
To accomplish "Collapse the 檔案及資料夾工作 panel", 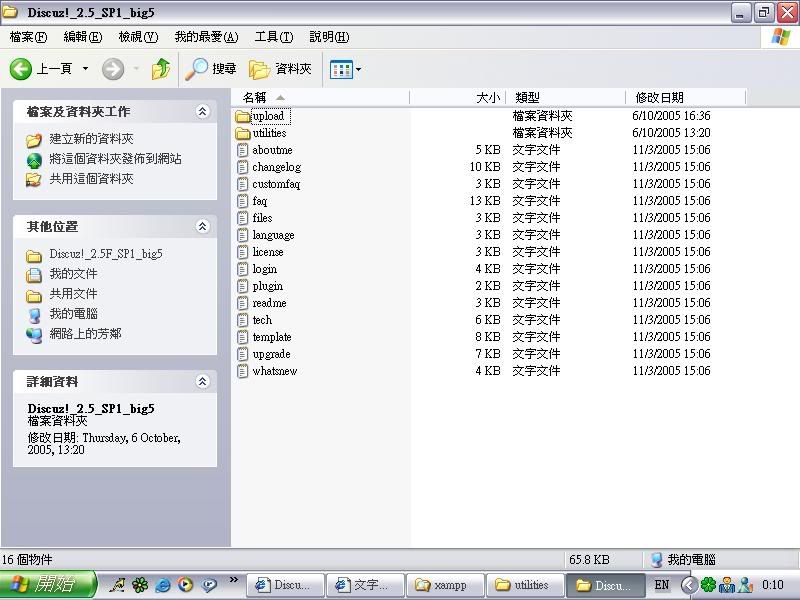I will click(203, 112).
